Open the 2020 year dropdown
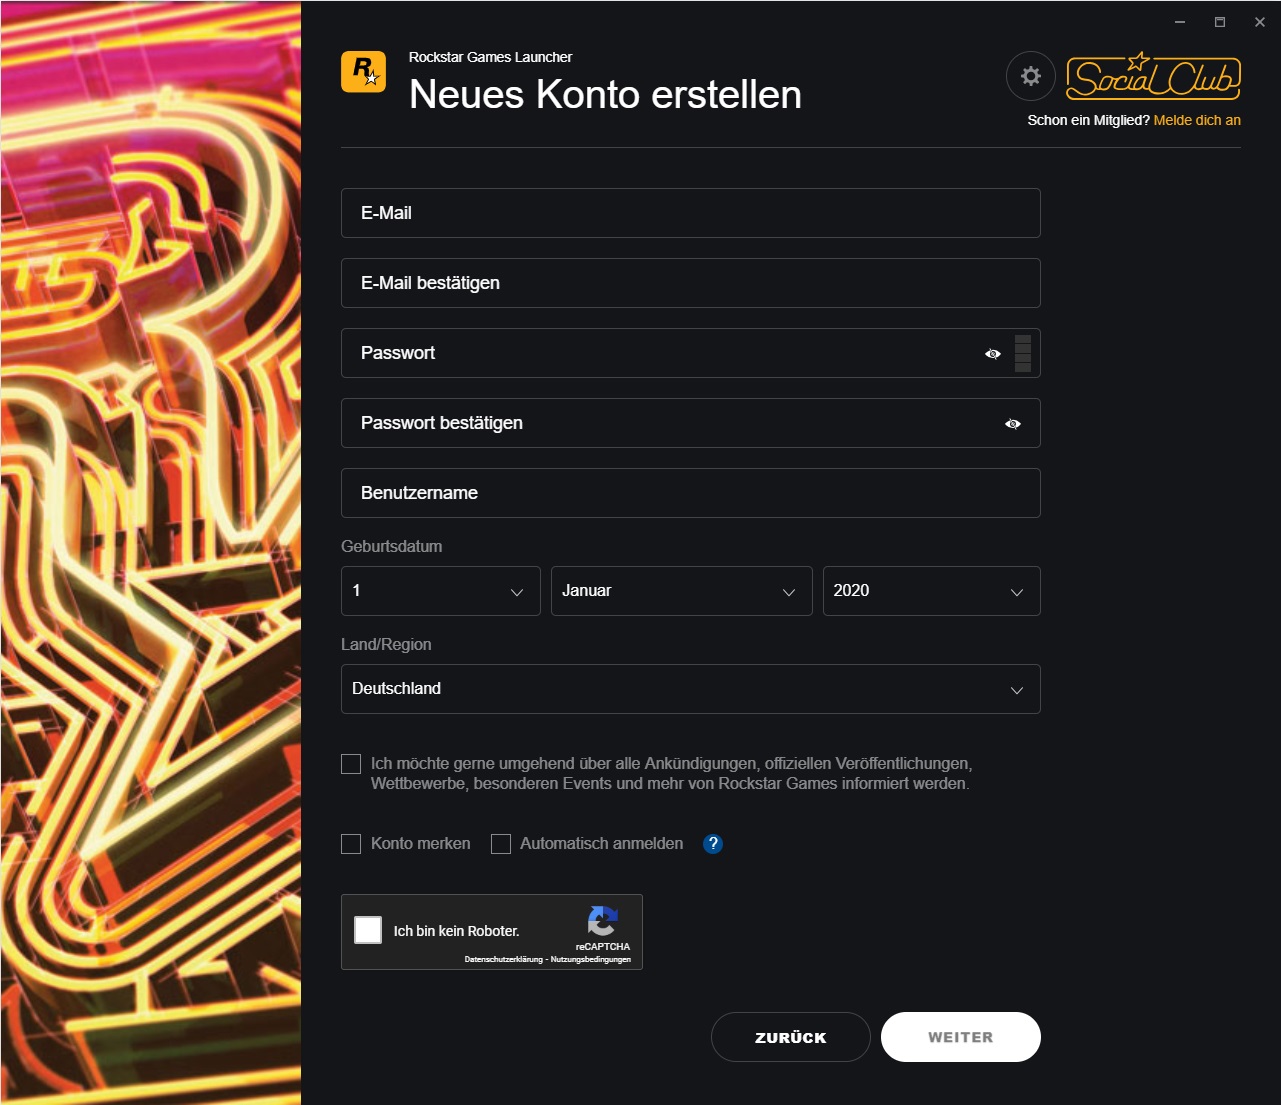The height and width of the screenshot is (1105, 1281). (930, 591)
